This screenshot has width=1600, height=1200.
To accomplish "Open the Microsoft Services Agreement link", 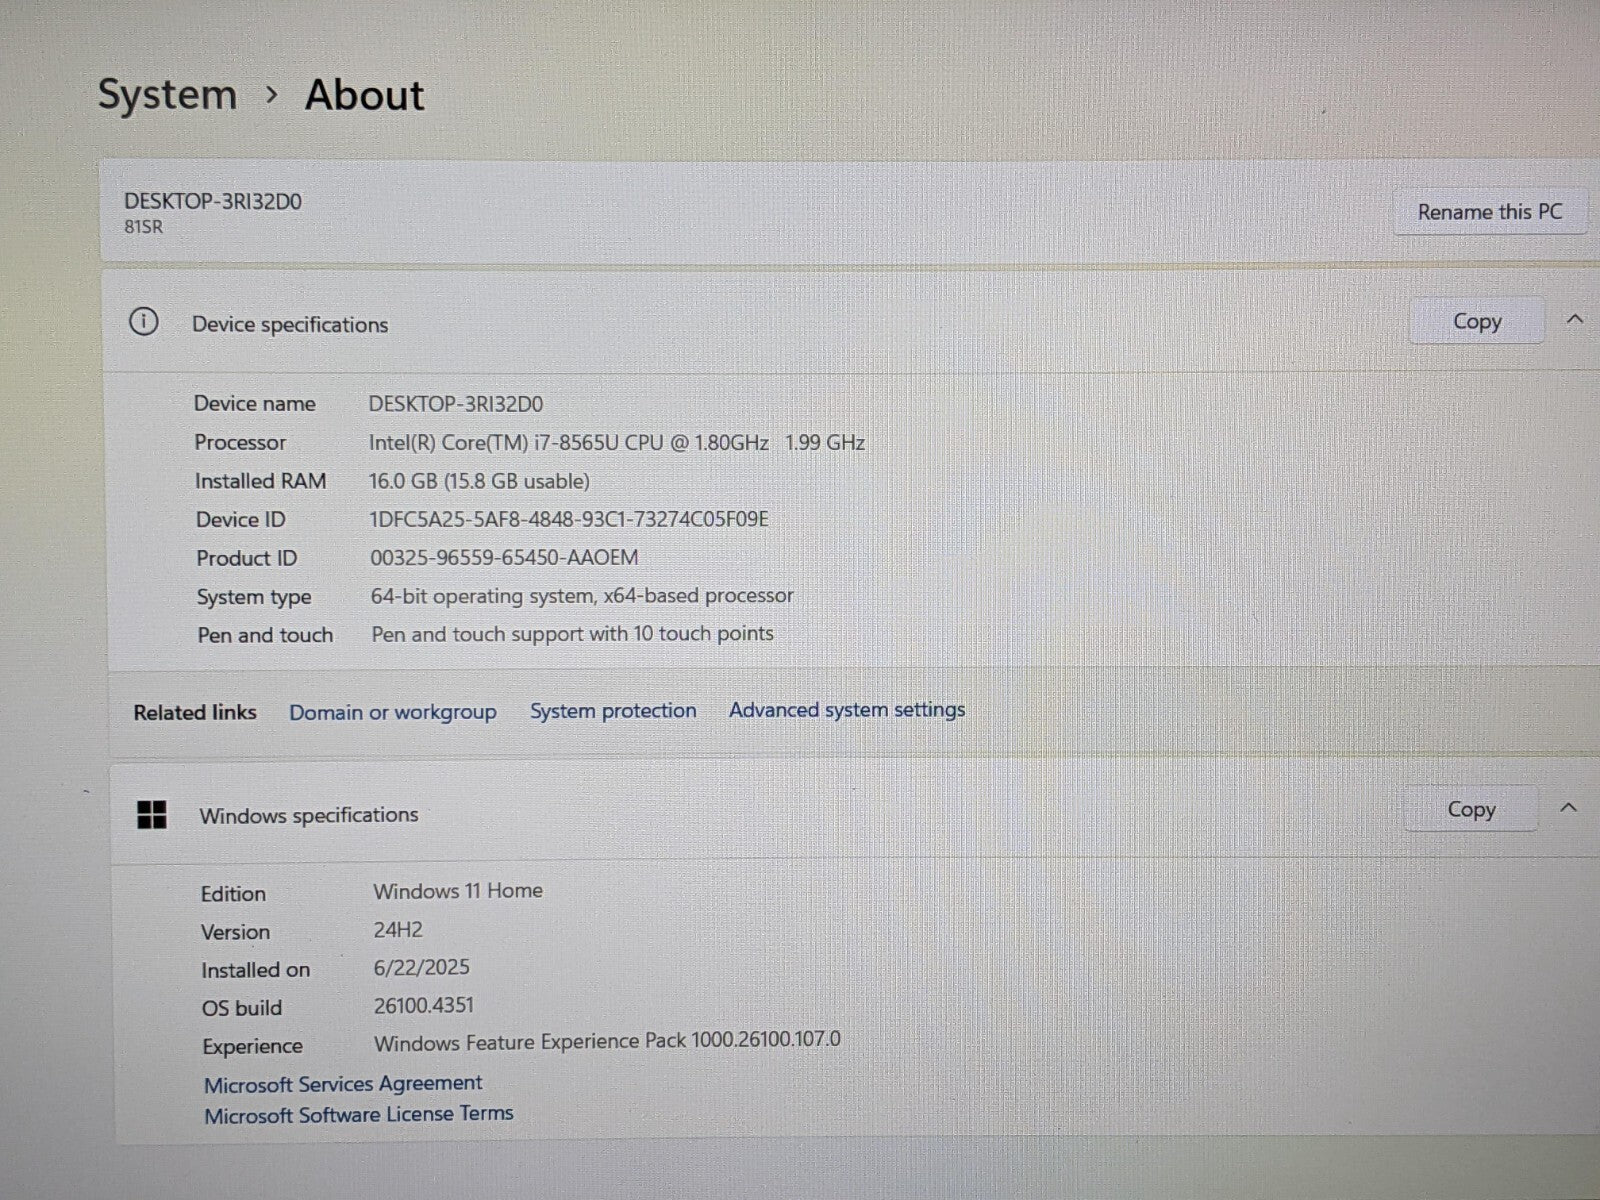I will click(x=343, y=1084).
